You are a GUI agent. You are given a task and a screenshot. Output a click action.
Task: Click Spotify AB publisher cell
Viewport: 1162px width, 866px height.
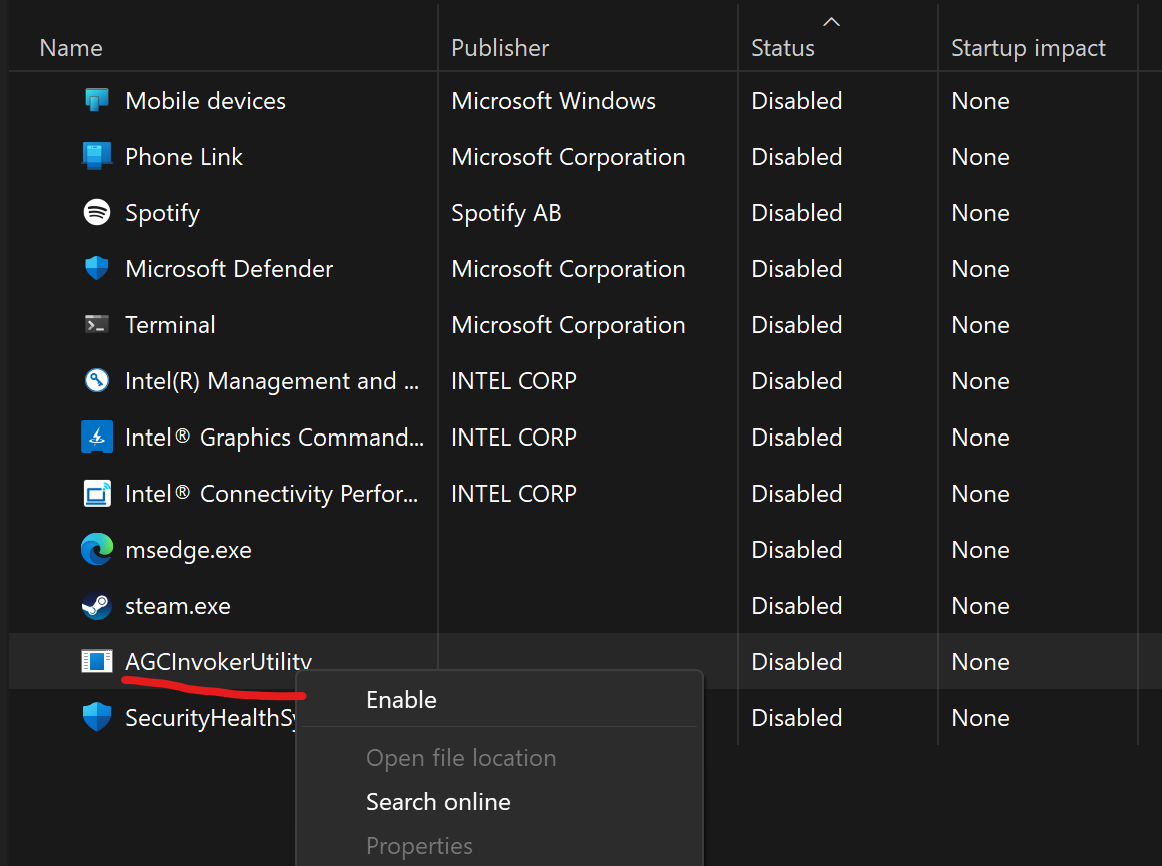(506, 214)
